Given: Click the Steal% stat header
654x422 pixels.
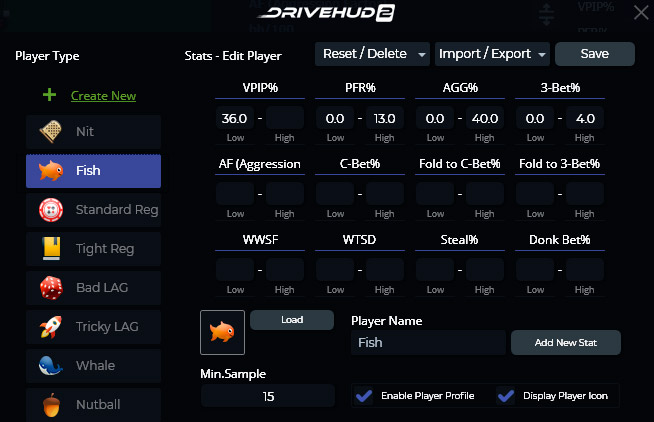Looking at the screenshot, I should click(x=459, y=240).
